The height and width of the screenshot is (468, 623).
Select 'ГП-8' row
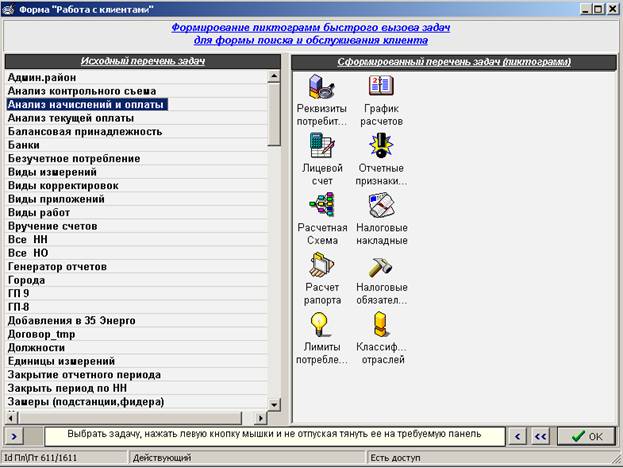(x=136, y=307)
